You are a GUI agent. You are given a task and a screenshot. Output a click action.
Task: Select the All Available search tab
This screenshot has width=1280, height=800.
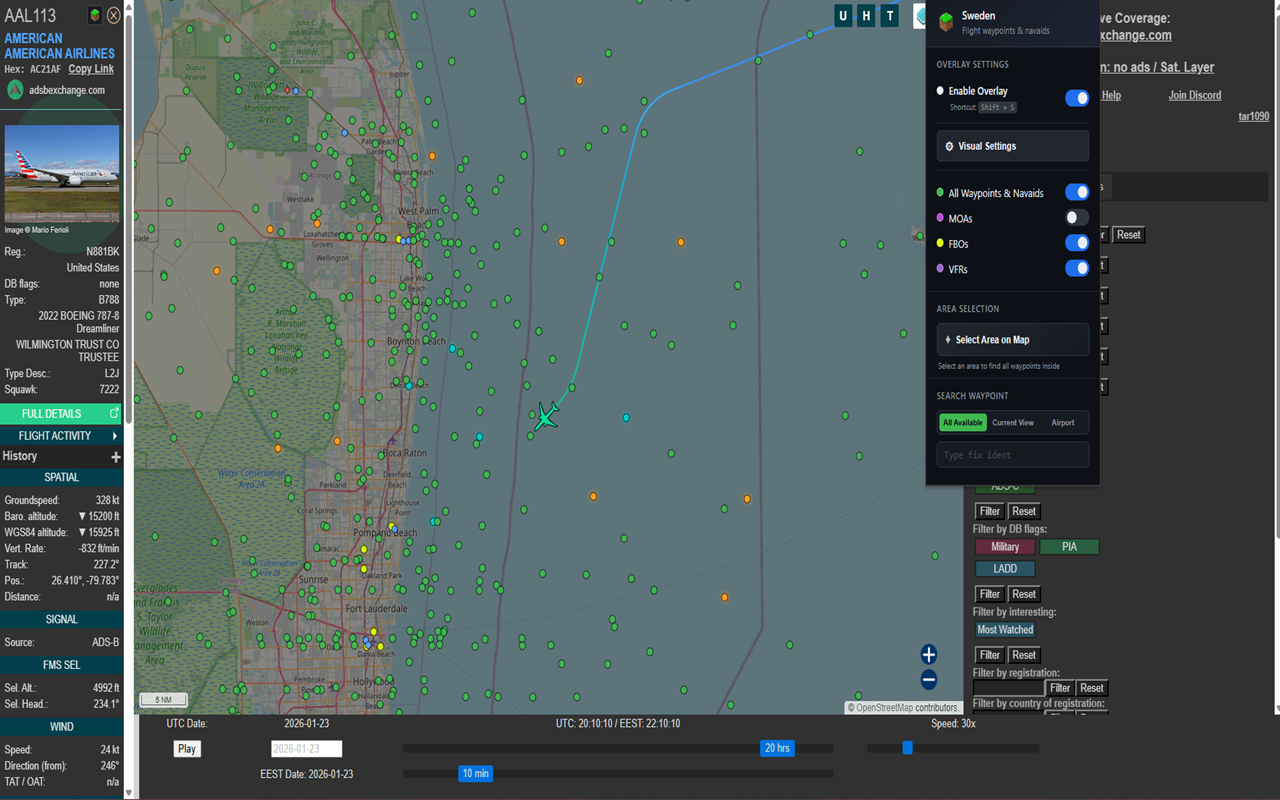pos(962,423)
